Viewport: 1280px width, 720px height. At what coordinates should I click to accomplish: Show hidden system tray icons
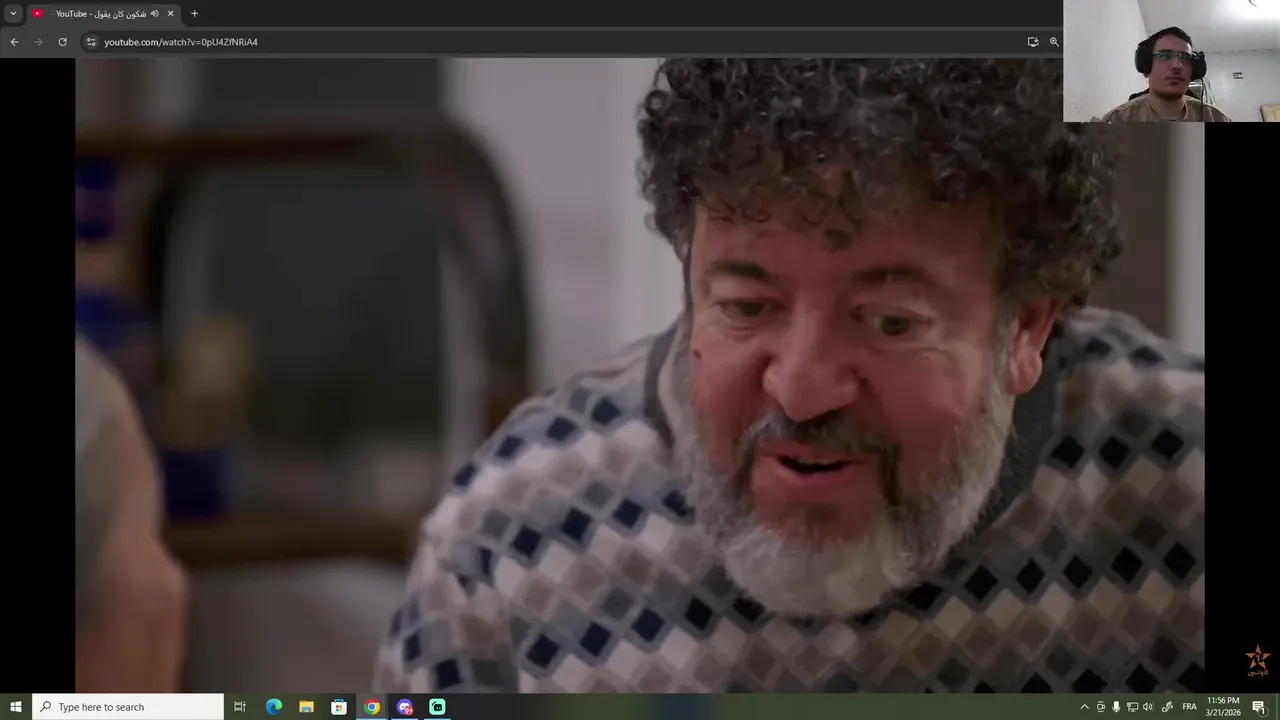(1084, 707)
